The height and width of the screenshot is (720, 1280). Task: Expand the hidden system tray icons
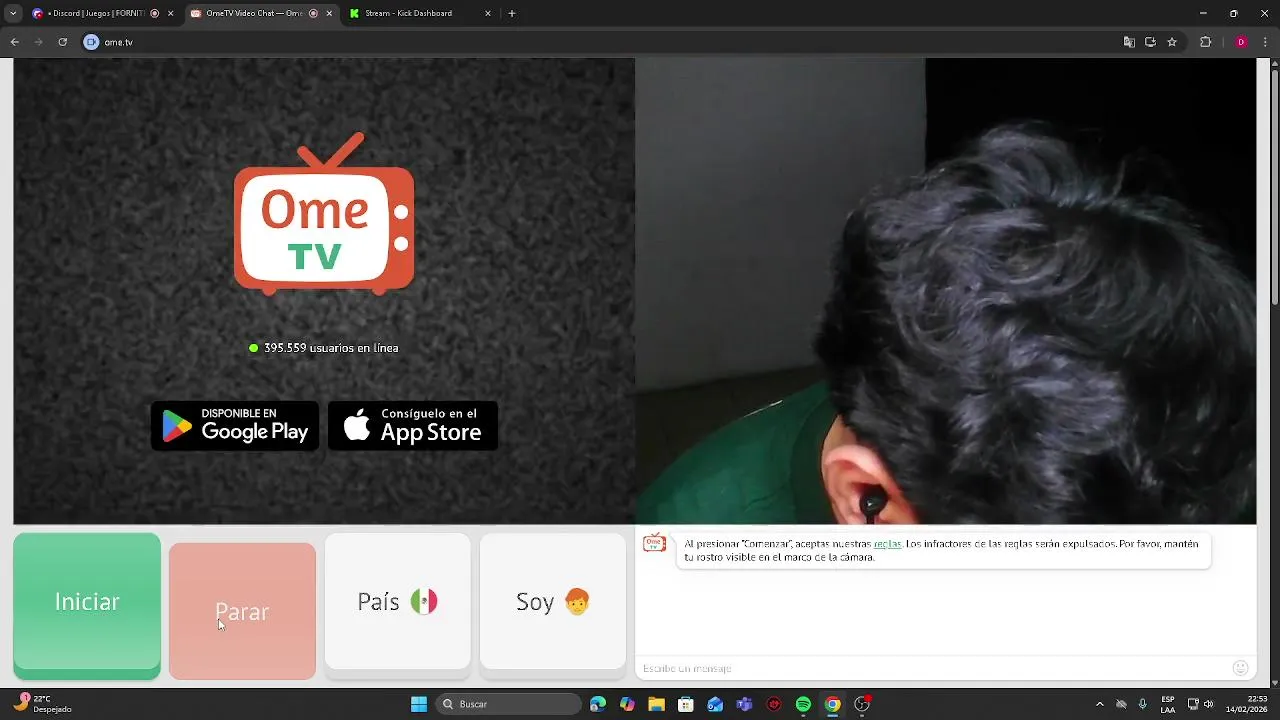click(1100, 704)
